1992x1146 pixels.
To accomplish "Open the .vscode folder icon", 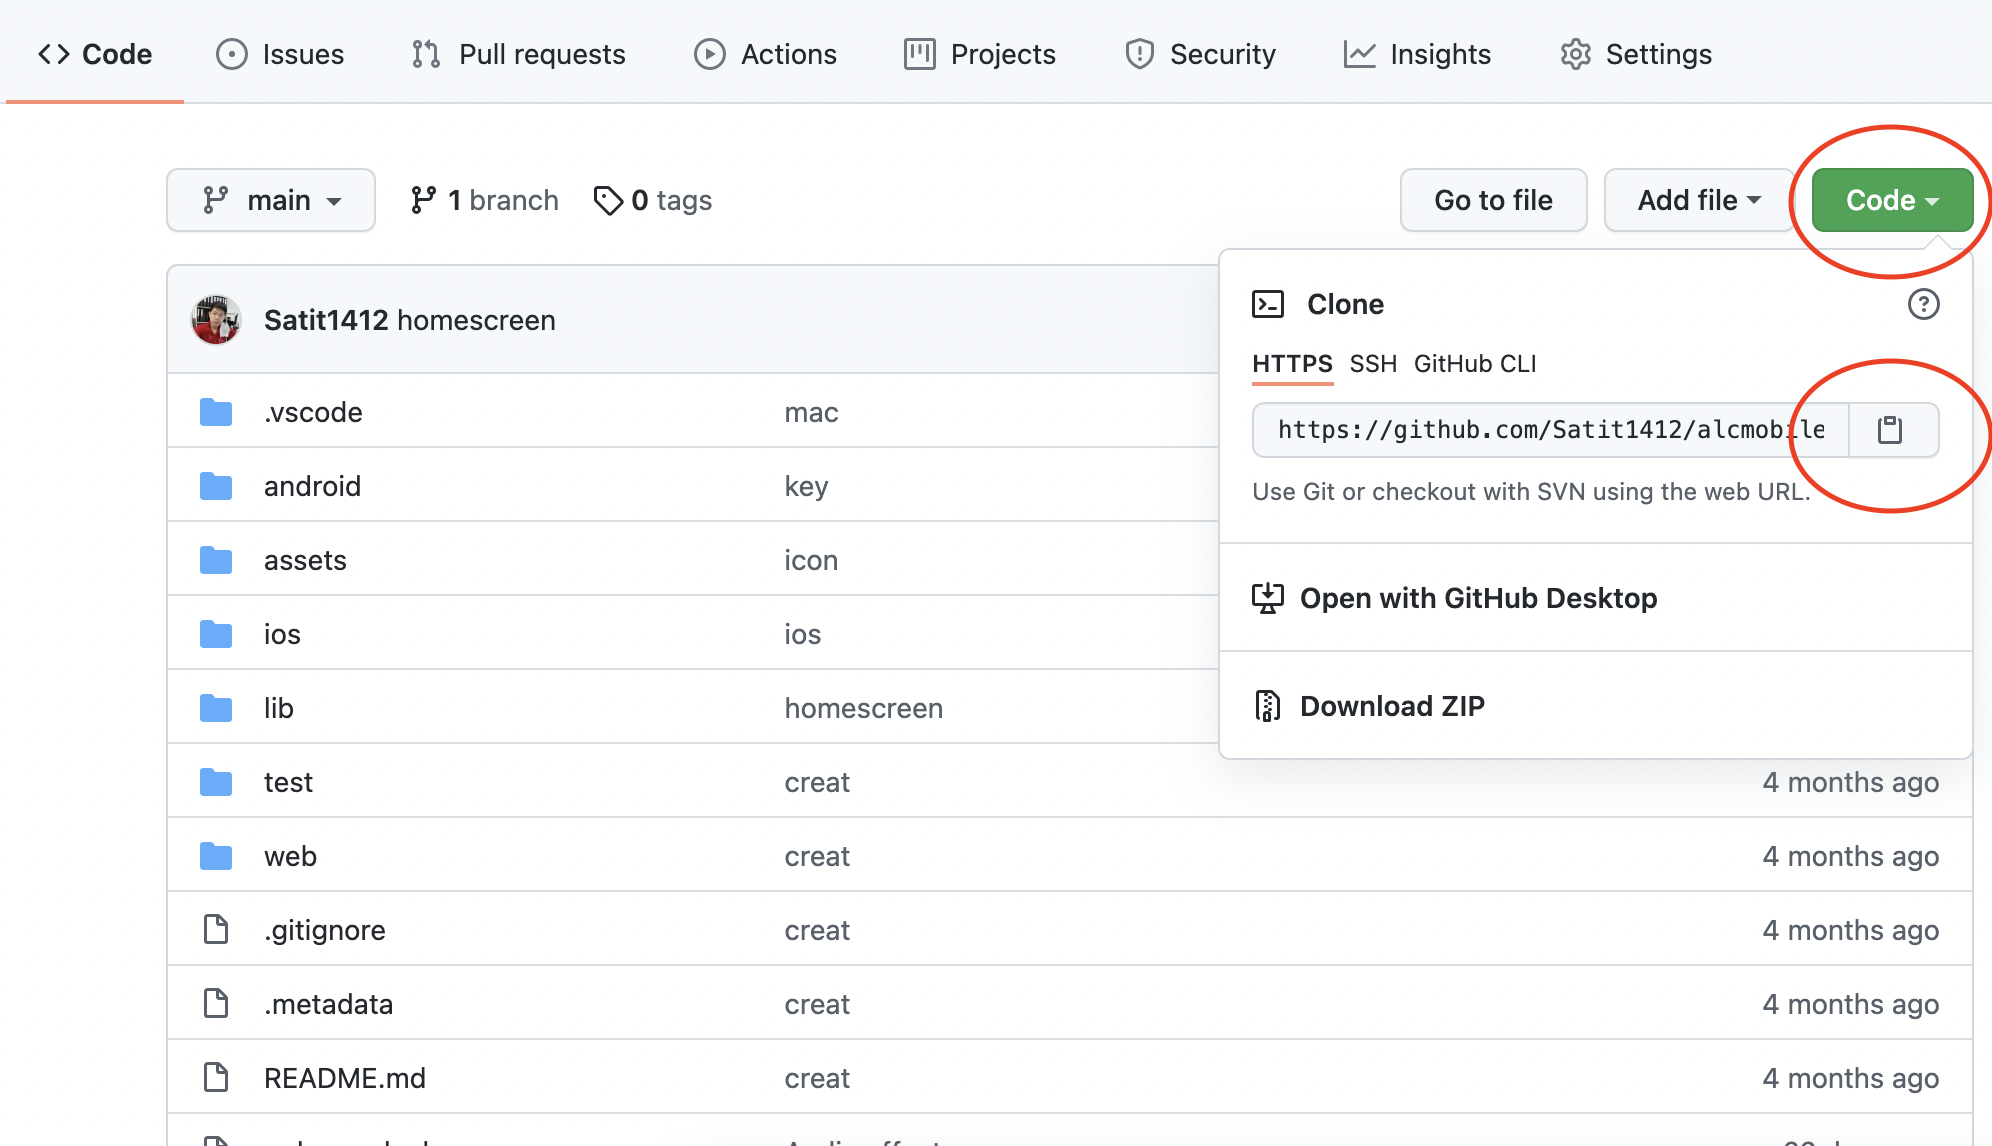I will point(215,411).
